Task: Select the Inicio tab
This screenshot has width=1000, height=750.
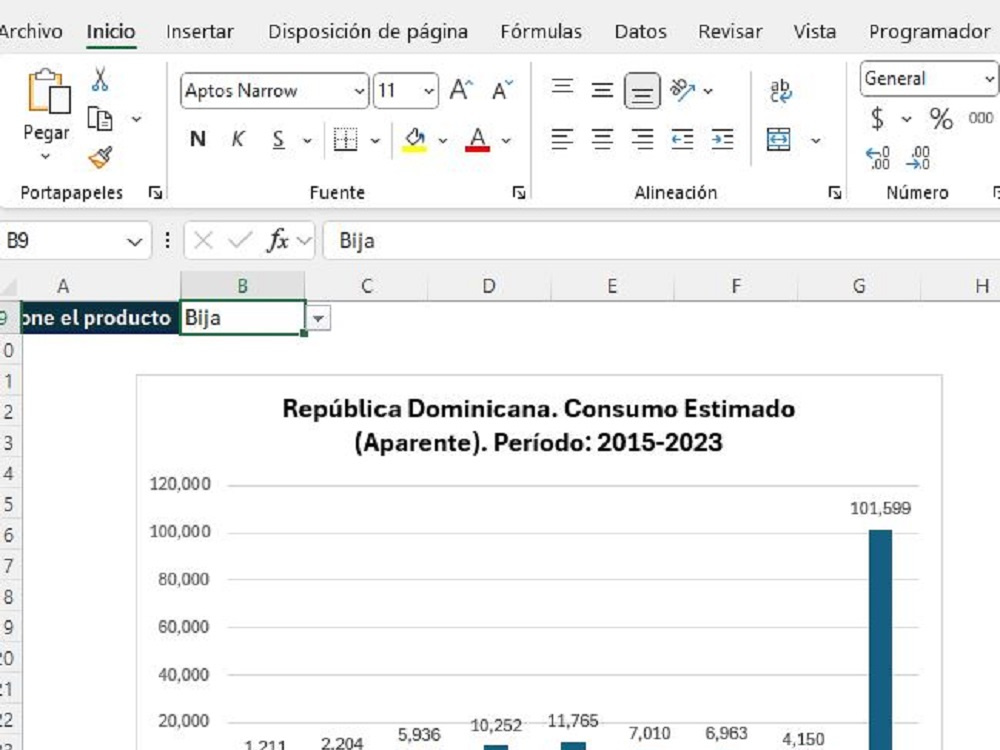Action: (111, 31)
